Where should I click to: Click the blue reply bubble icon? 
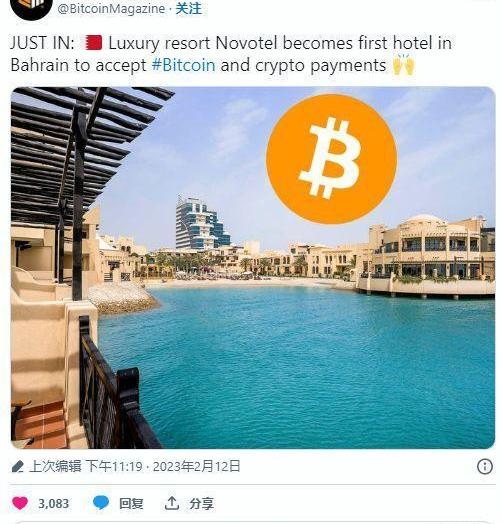pyautogui.click(x=101, y=503)
